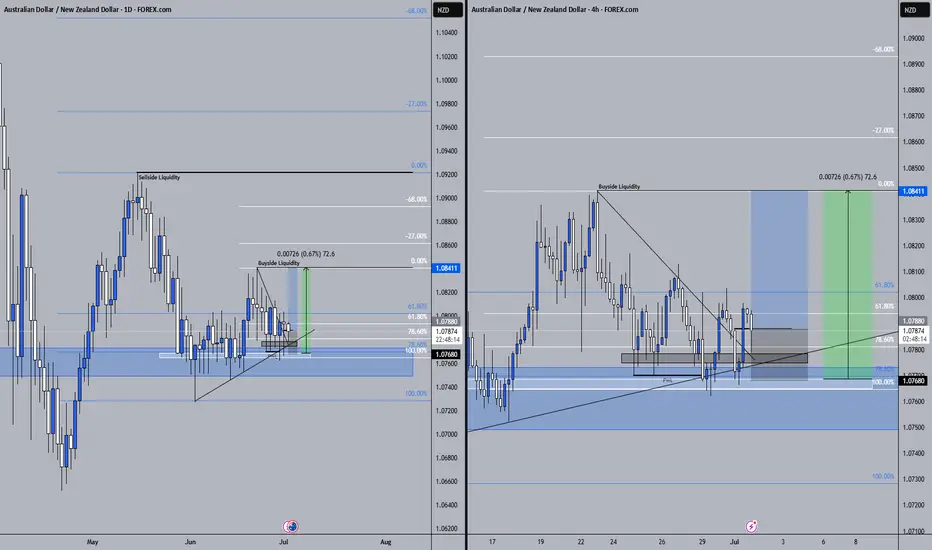Select the blue long position box on the 4h chart
Screen dimensions: 932x550
click(779, 259)
